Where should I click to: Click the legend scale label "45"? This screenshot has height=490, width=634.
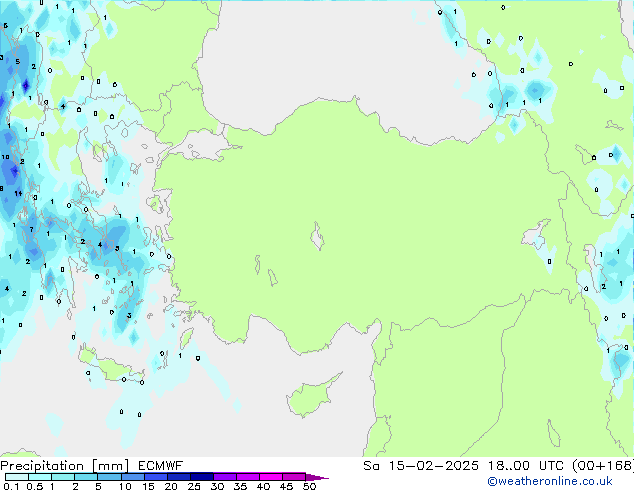click(x=286, y=486)
